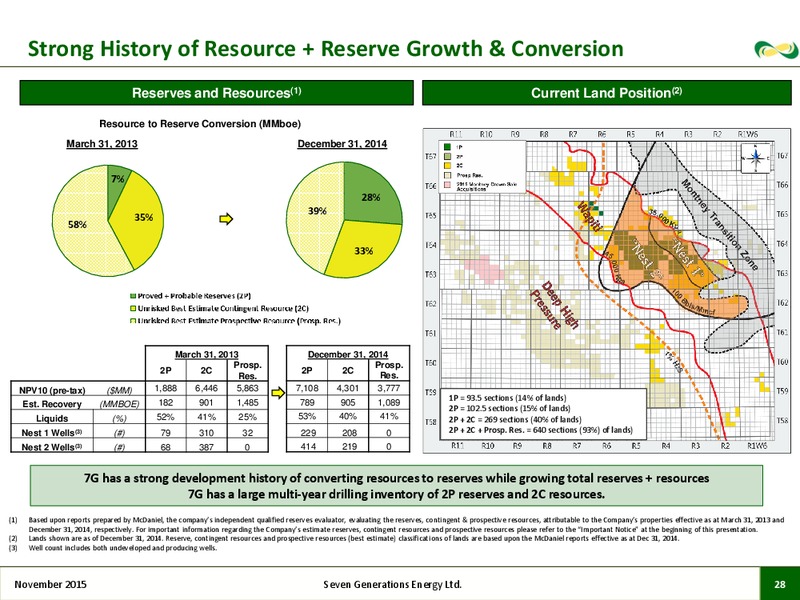Click '1P = 93.5 sections (14% of lands)'
800x600 pixels.
(508, 398)
